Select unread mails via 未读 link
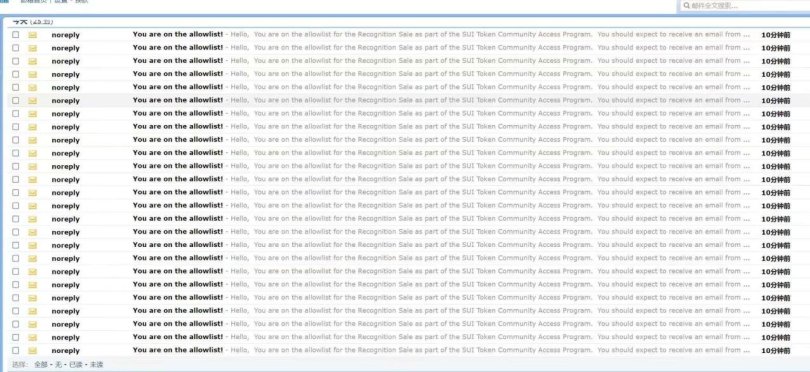This screenshot has height=372, width=810. [97, 364]
